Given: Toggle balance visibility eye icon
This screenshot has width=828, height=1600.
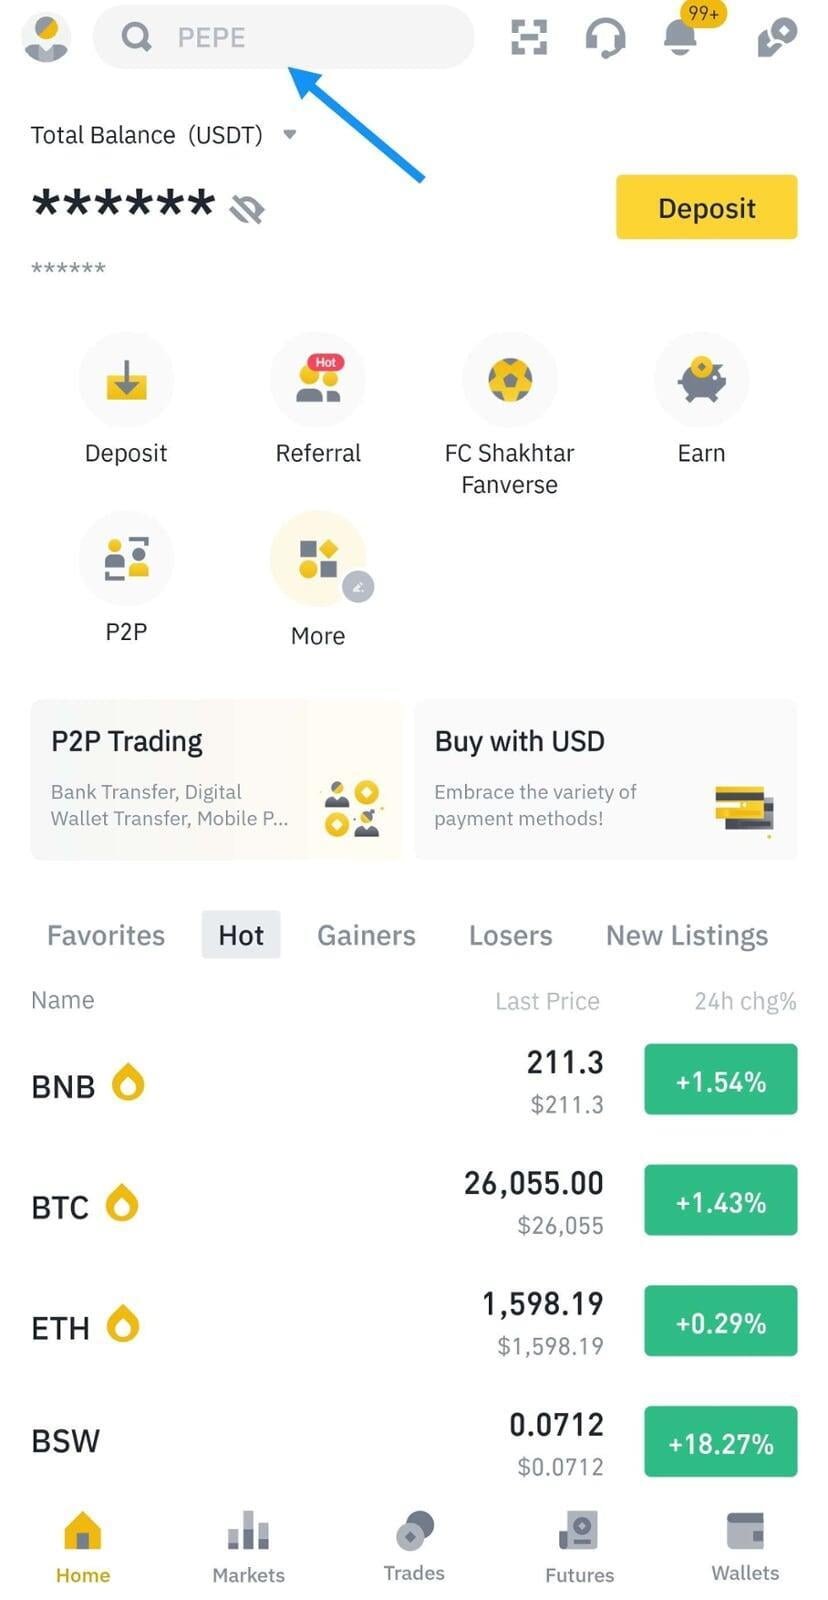Looking at the screenshot, I should click(x=246, y=208).
